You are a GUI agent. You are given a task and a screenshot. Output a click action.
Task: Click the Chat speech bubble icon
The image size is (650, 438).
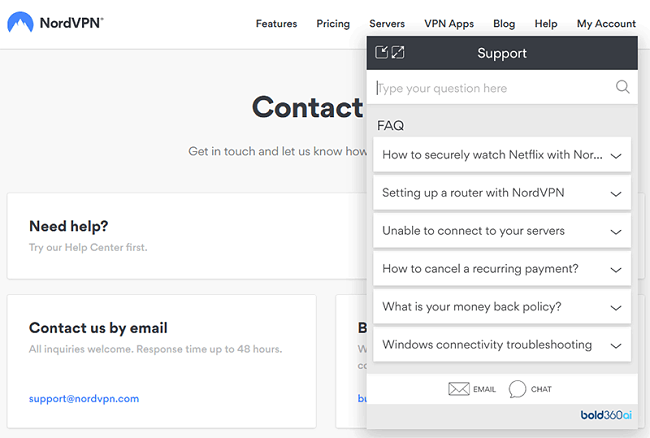(517, 389)
